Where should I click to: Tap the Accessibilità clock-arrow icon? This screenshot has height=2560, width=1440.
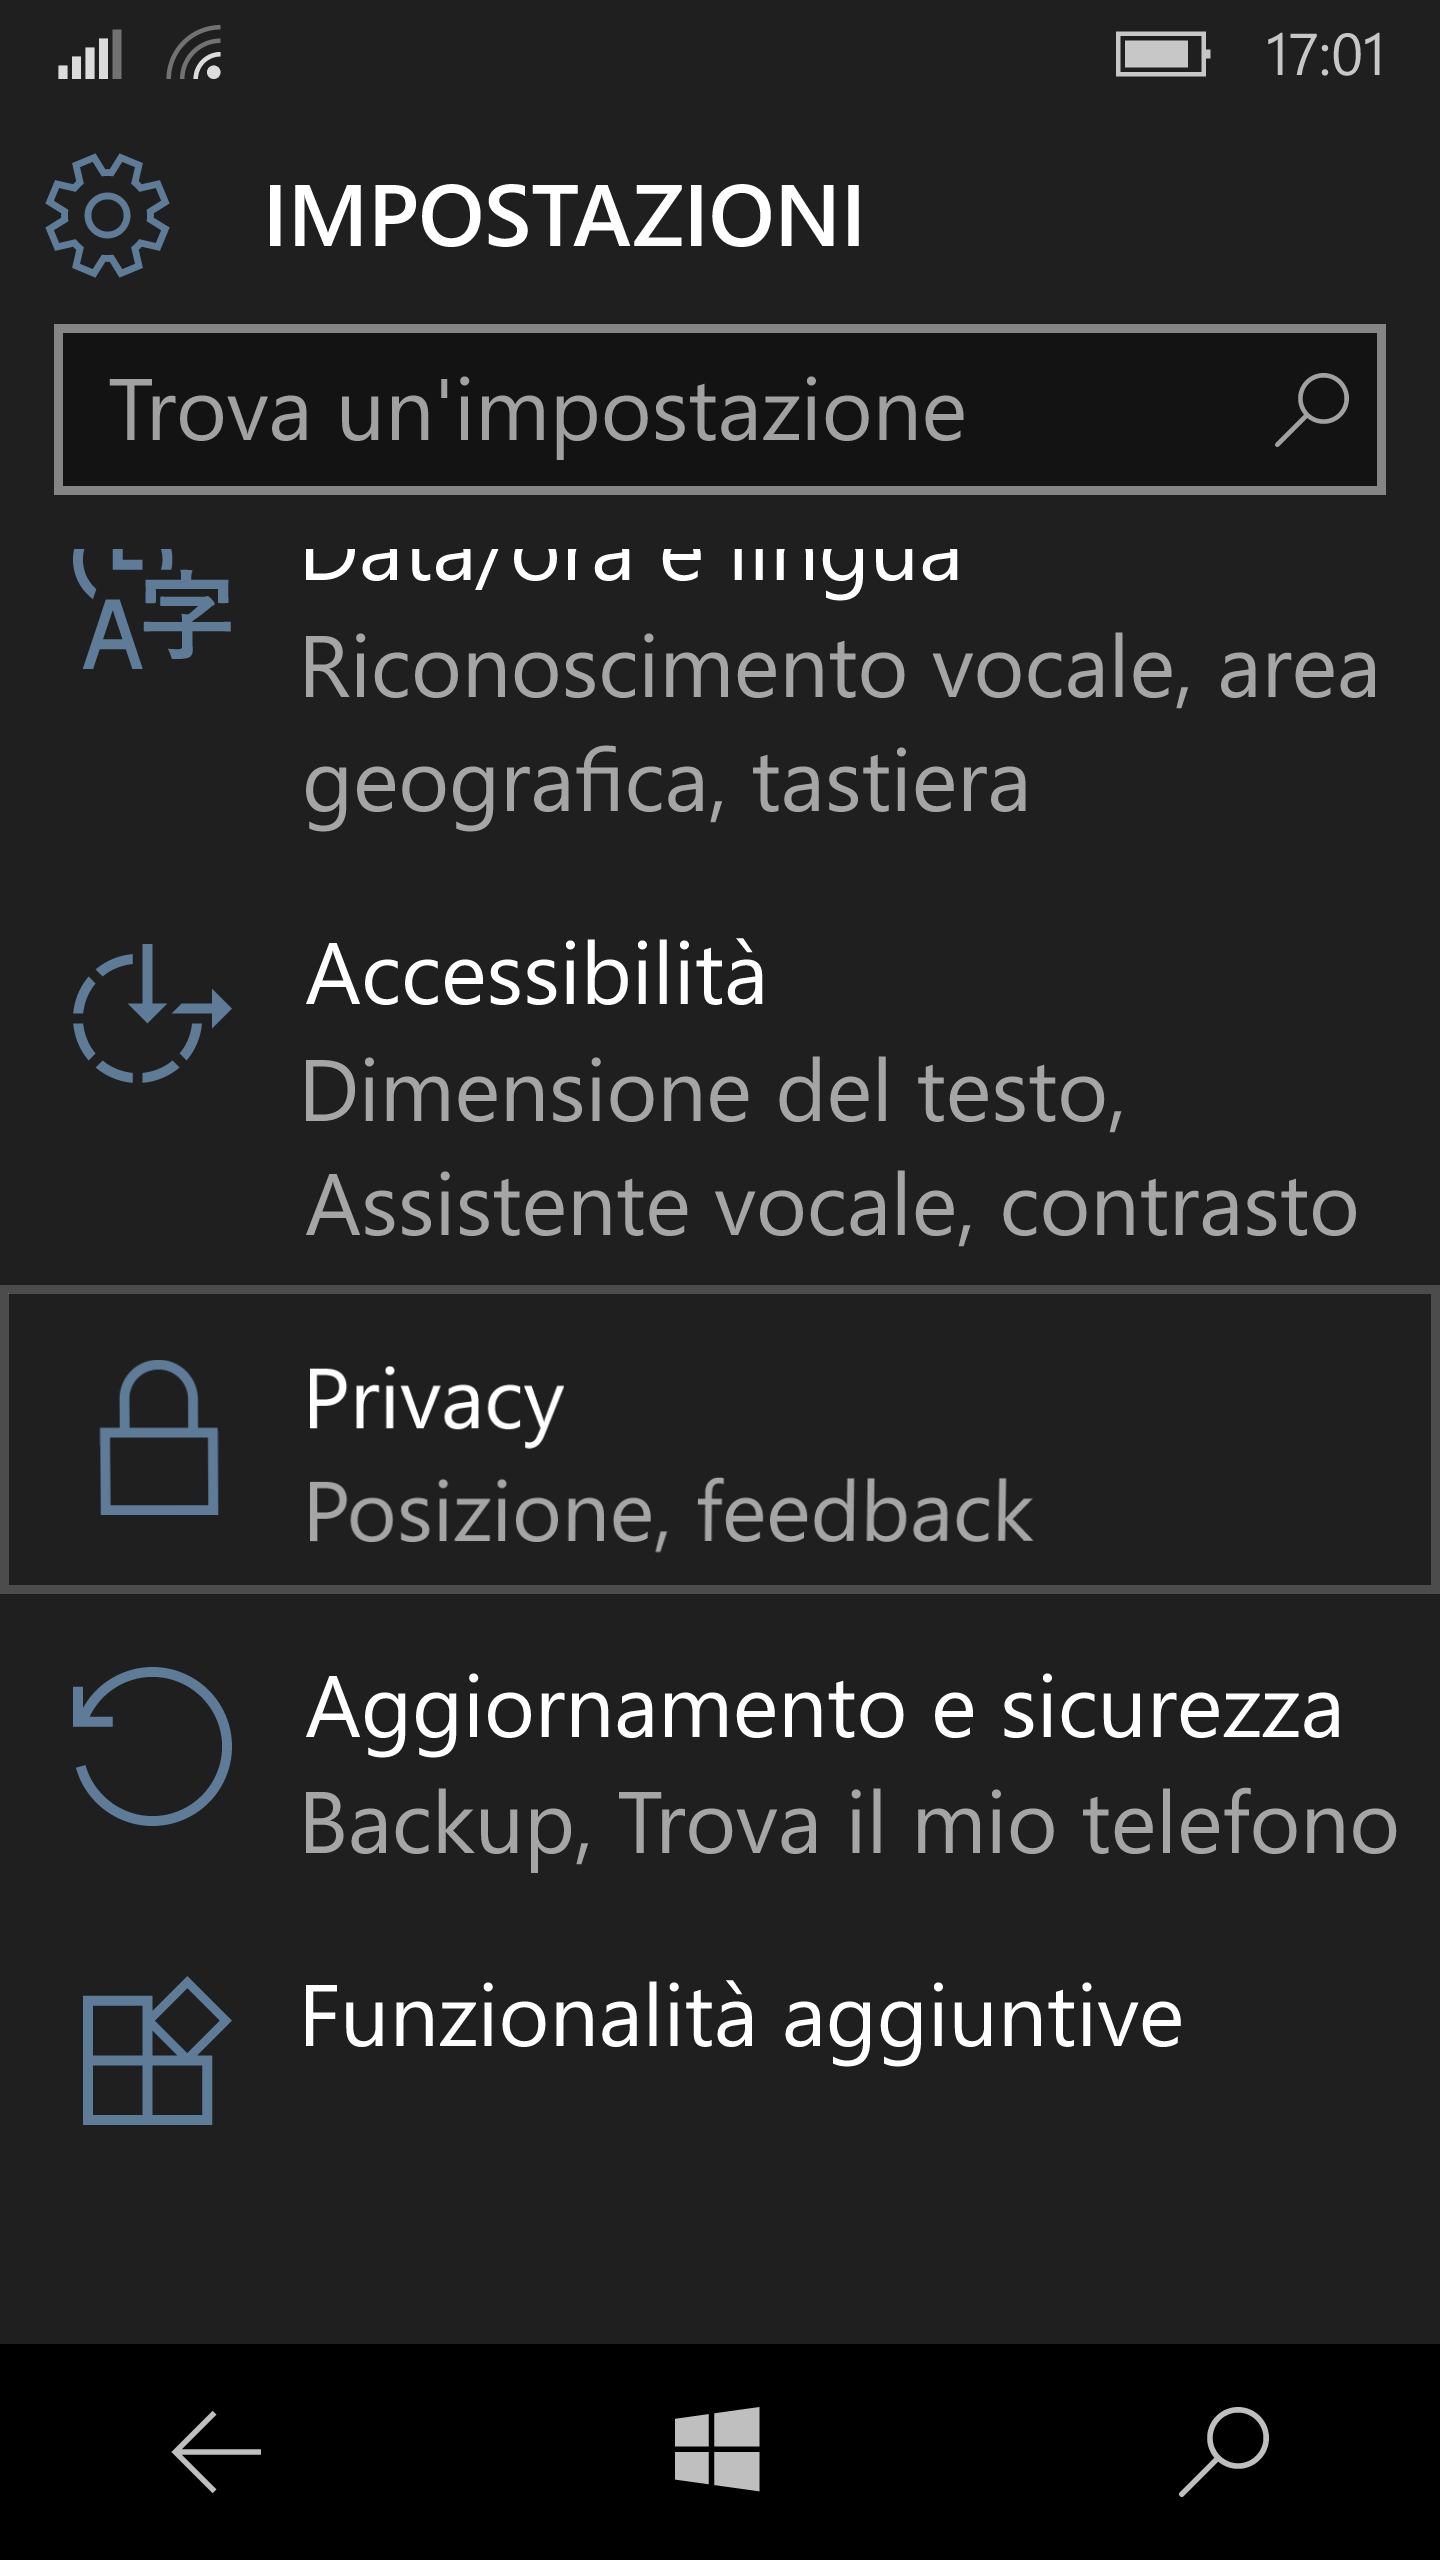click(x=152, y=1012)
